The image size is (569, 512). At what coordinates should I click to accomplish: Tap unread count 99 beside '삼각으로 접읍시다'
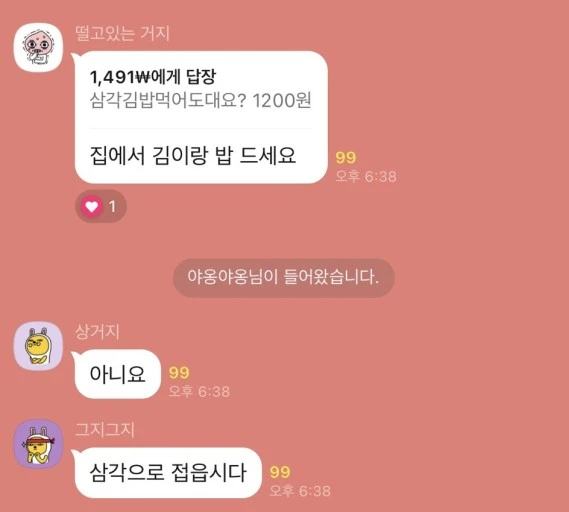pyautogui.click(x=280, y=472)
